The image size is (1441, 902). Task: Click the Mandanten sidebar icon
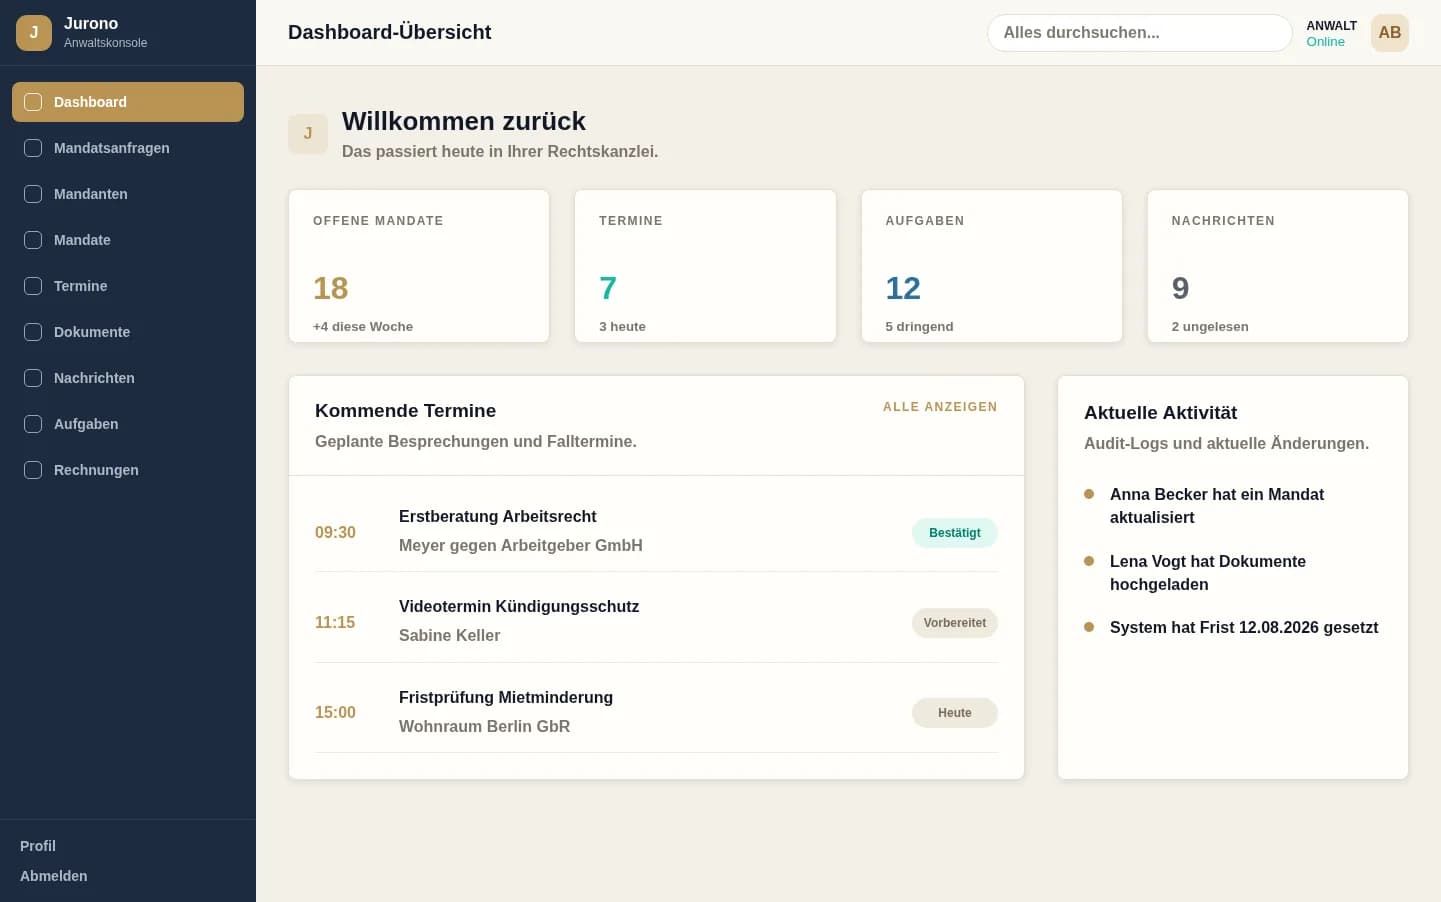coord(33,194)
